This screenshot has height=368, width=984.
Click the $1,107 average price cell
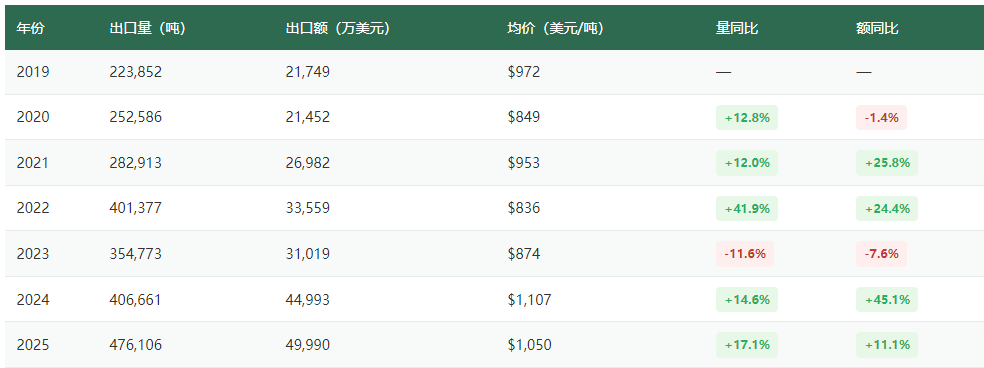[x=529, y=300]
